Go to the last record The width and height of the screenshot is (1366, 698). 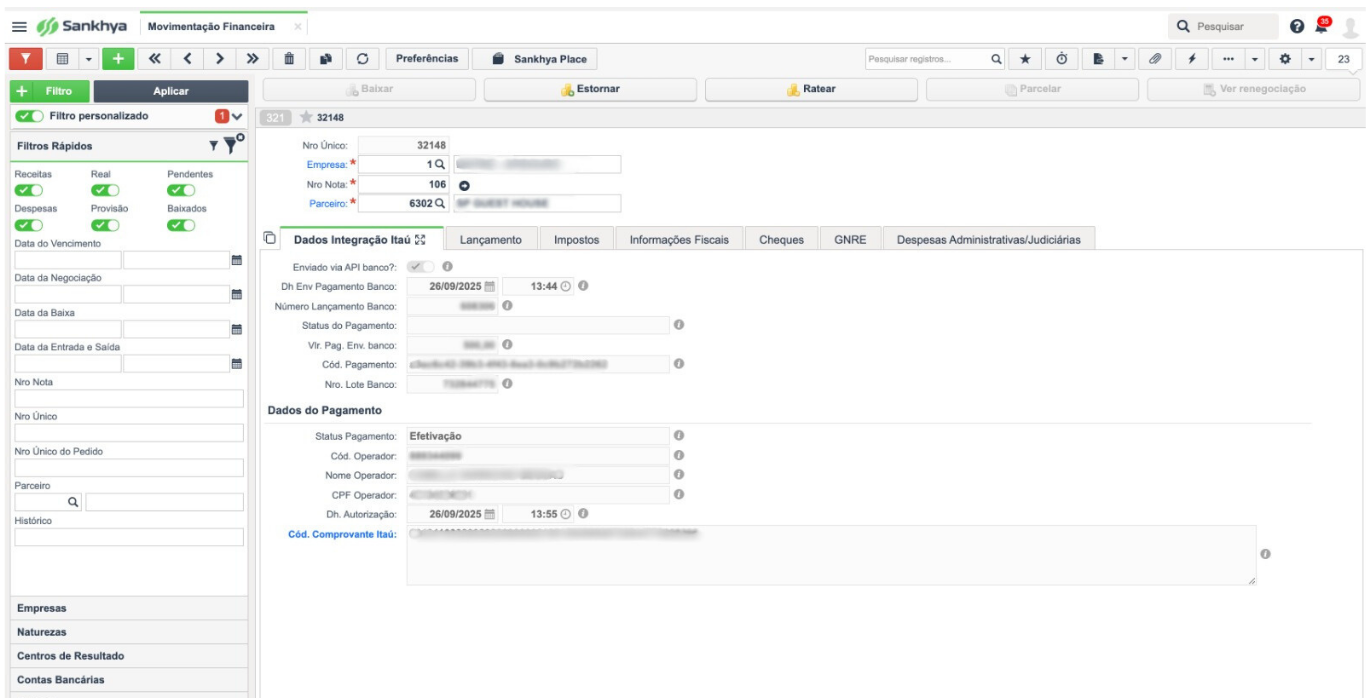coord(252,59)
